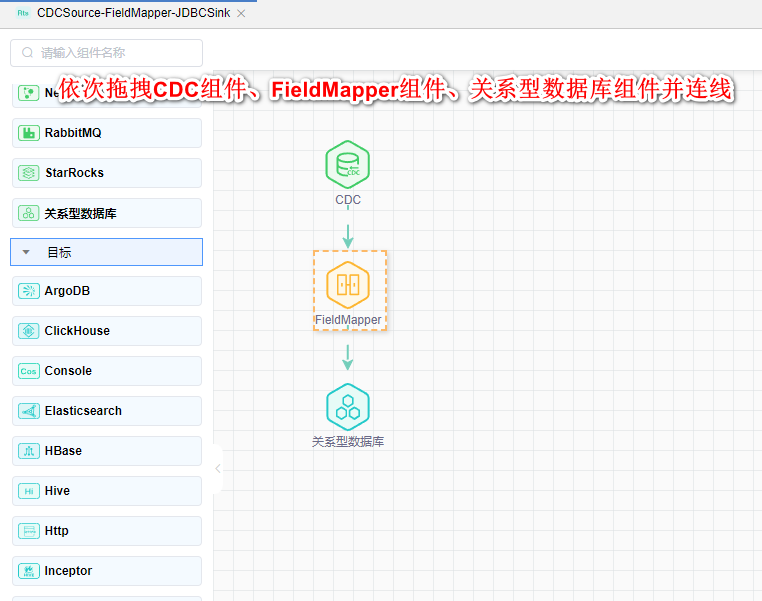Viewport: 762px width, 601px height.
Task: Click the triangle arrow beside 目标
Action: coord(26,253)
